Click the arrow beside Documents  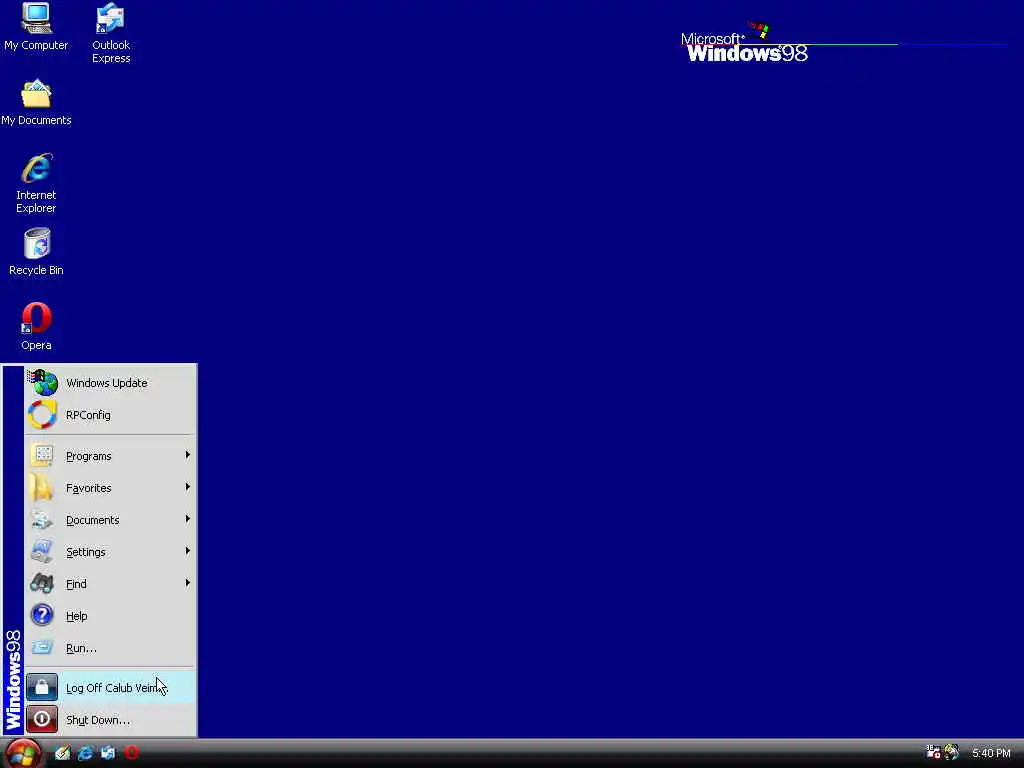[x=187, y=519]
